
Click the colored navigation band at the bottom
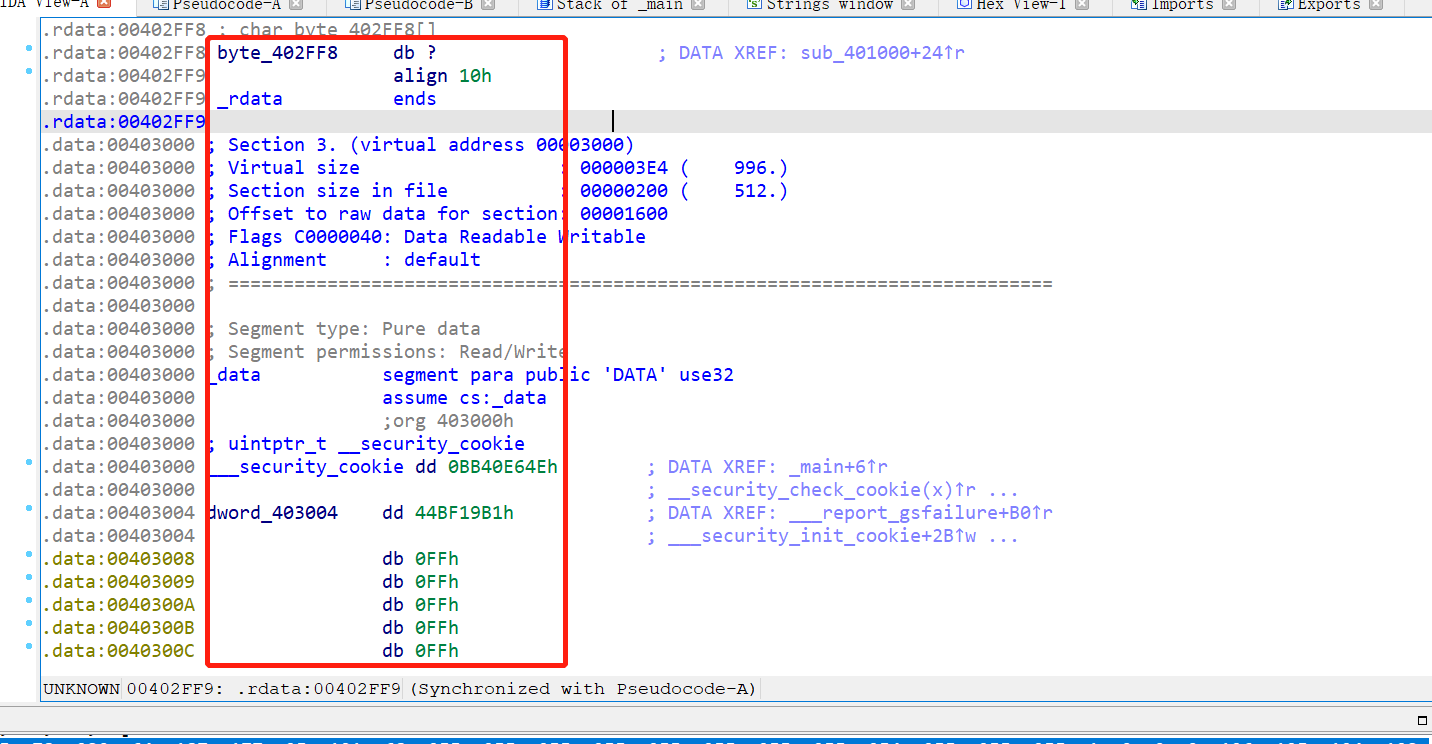pos(716,739)
